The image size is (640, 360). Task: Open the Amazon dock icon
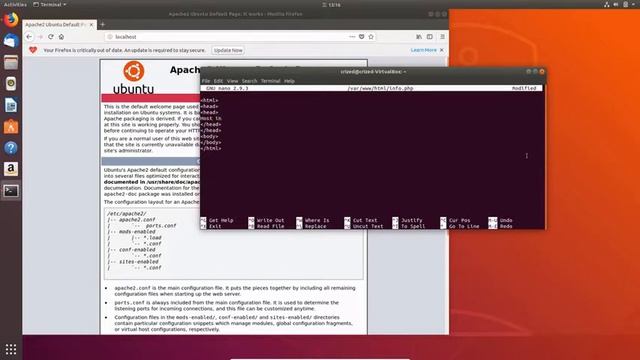tap(11, 169)
